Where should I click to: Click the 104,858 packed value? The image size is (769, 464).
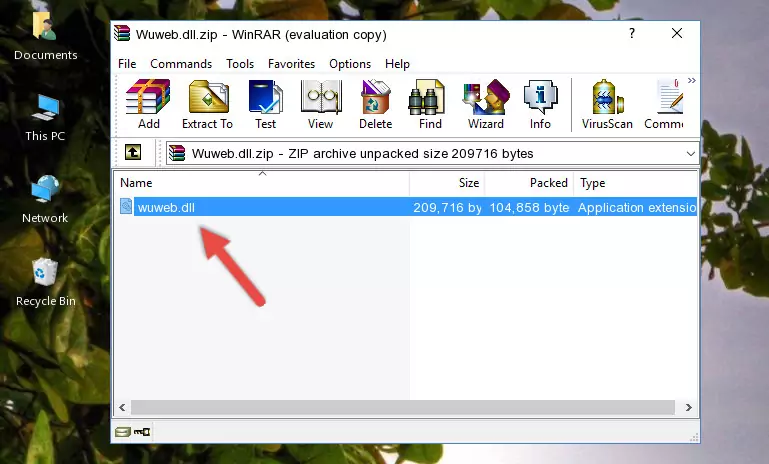coord(529,207)
